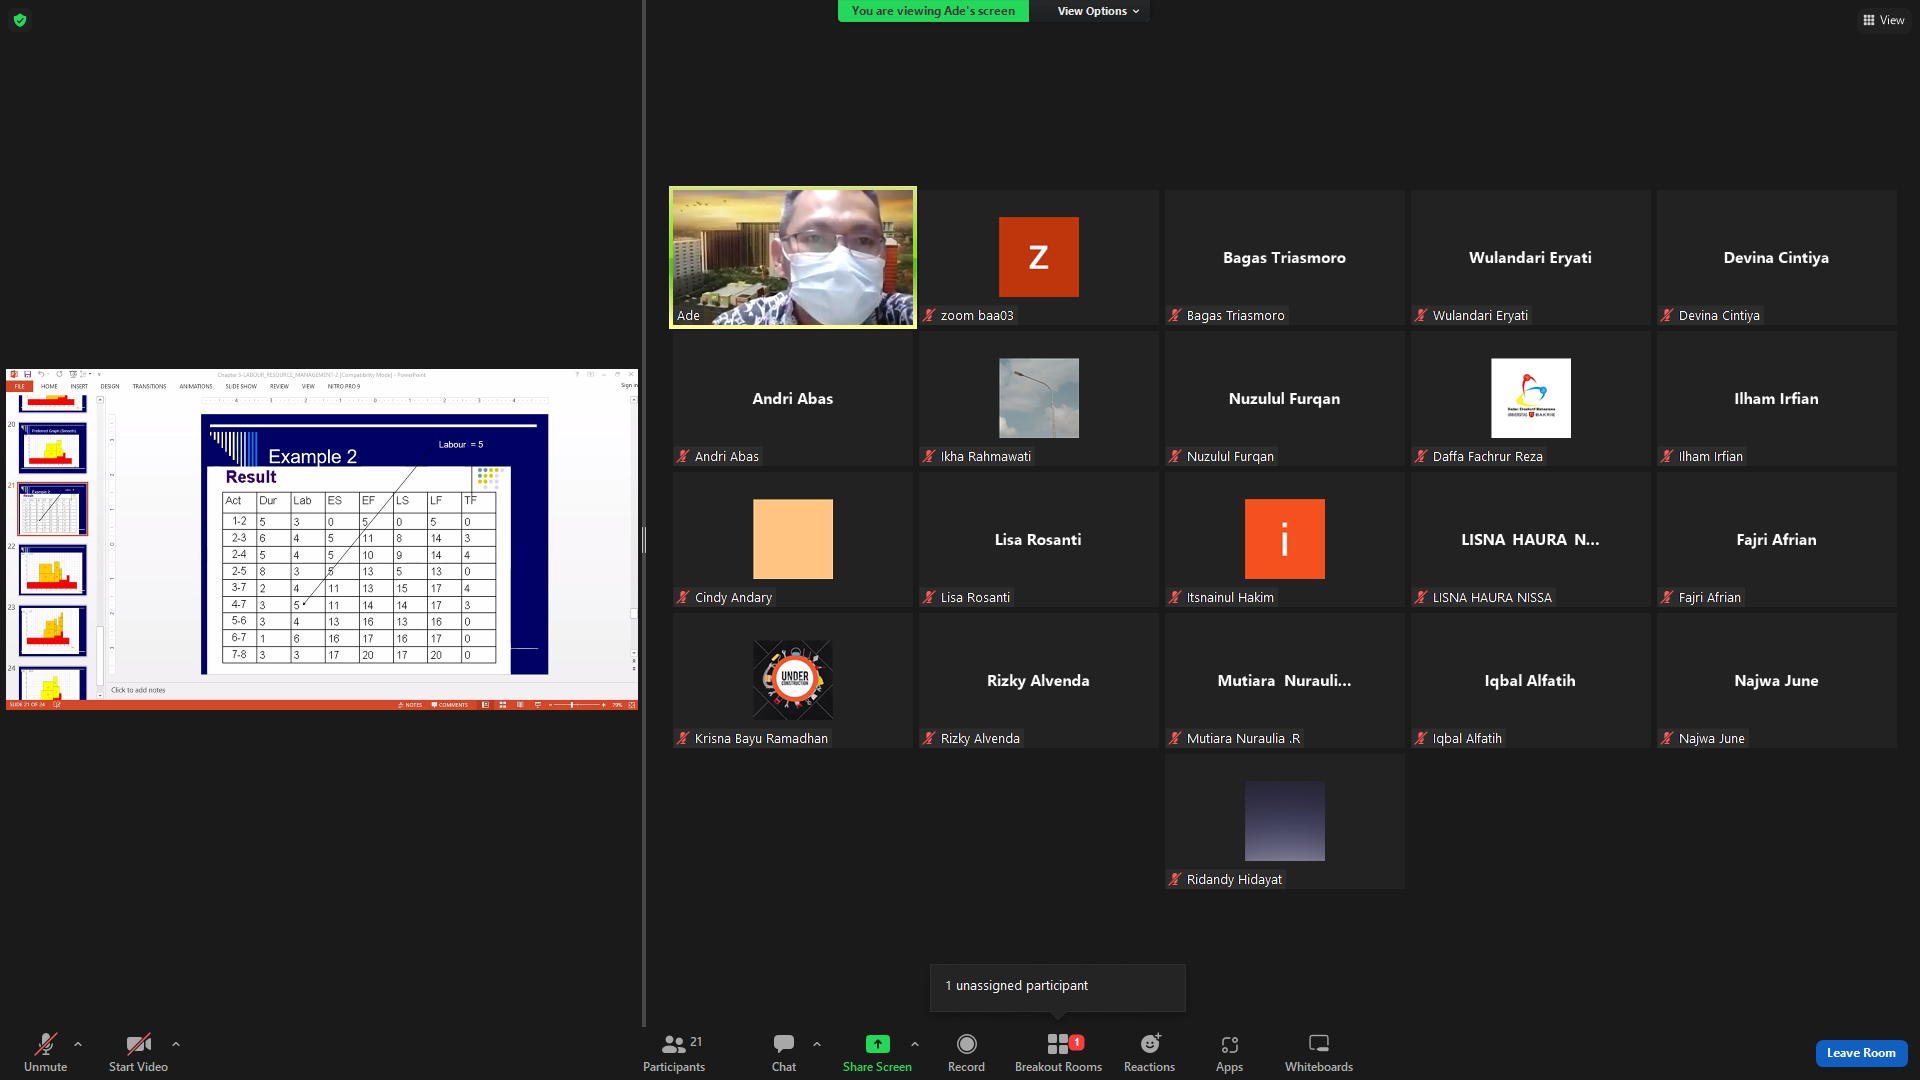Select slide 23 thumbnail
The image size is (1920, 1080).
pyautogui.click(x=53, y=630)
